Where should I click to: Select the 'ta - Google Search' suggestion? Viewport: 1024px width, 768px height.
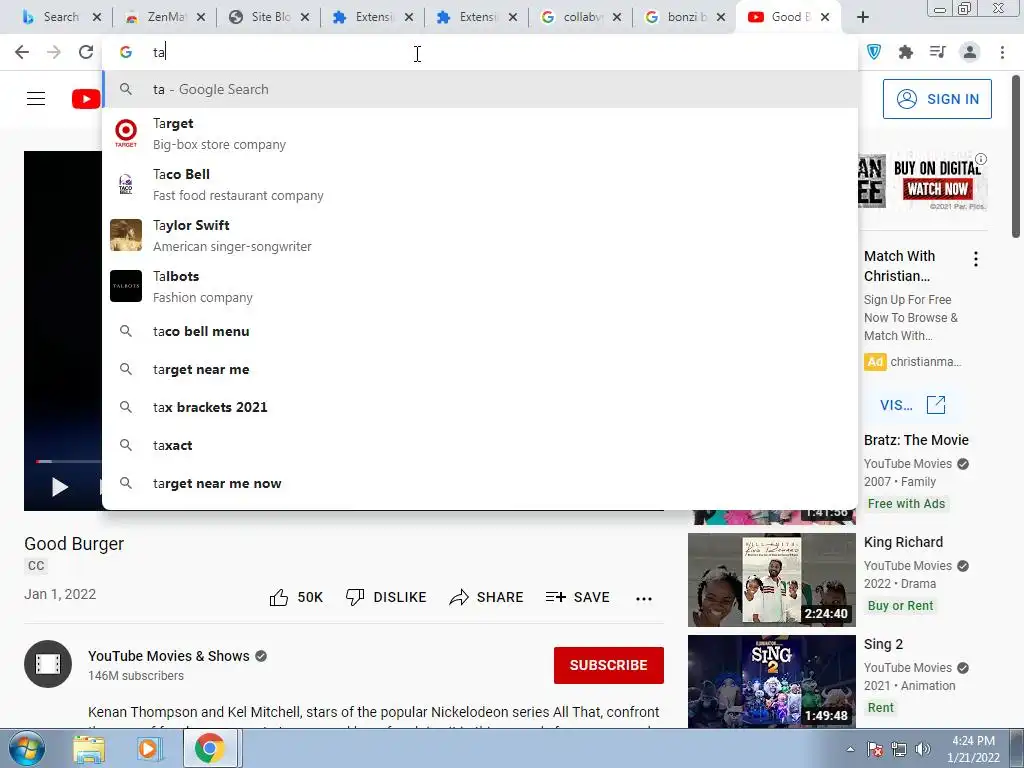click(480, 89)
